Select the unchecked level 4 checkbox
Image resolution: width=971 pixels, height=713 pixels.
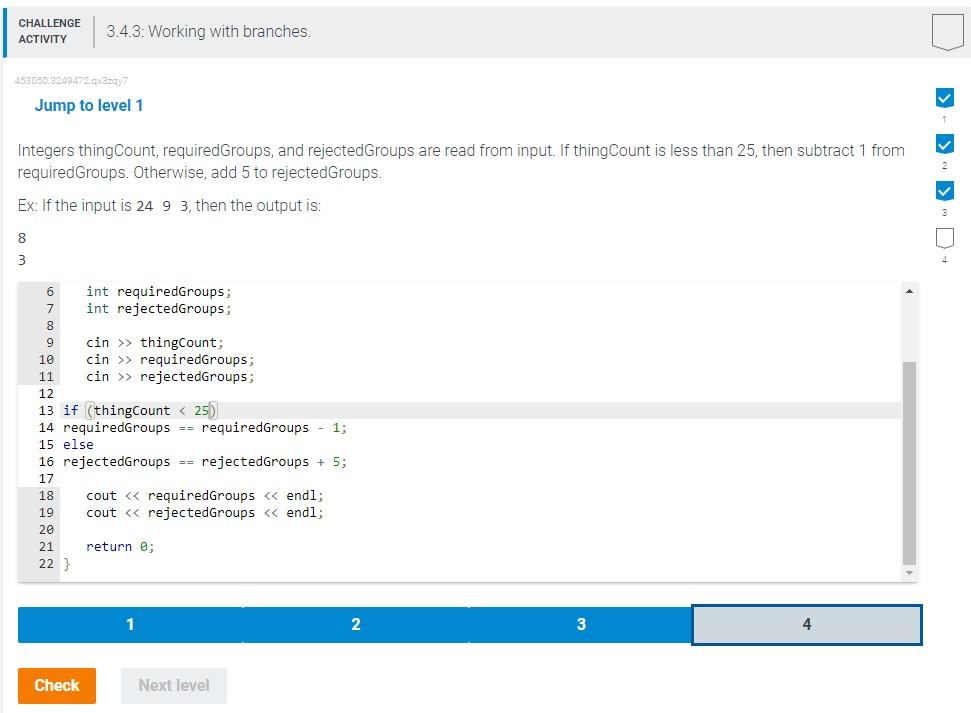click(x=944, y=237)
